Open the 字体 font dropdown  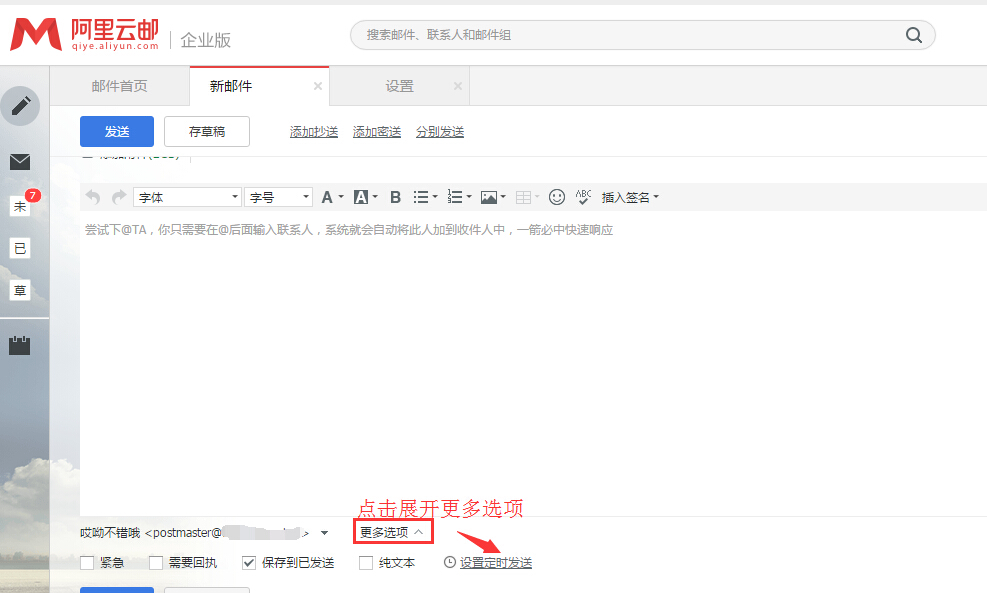click(187, 197)
